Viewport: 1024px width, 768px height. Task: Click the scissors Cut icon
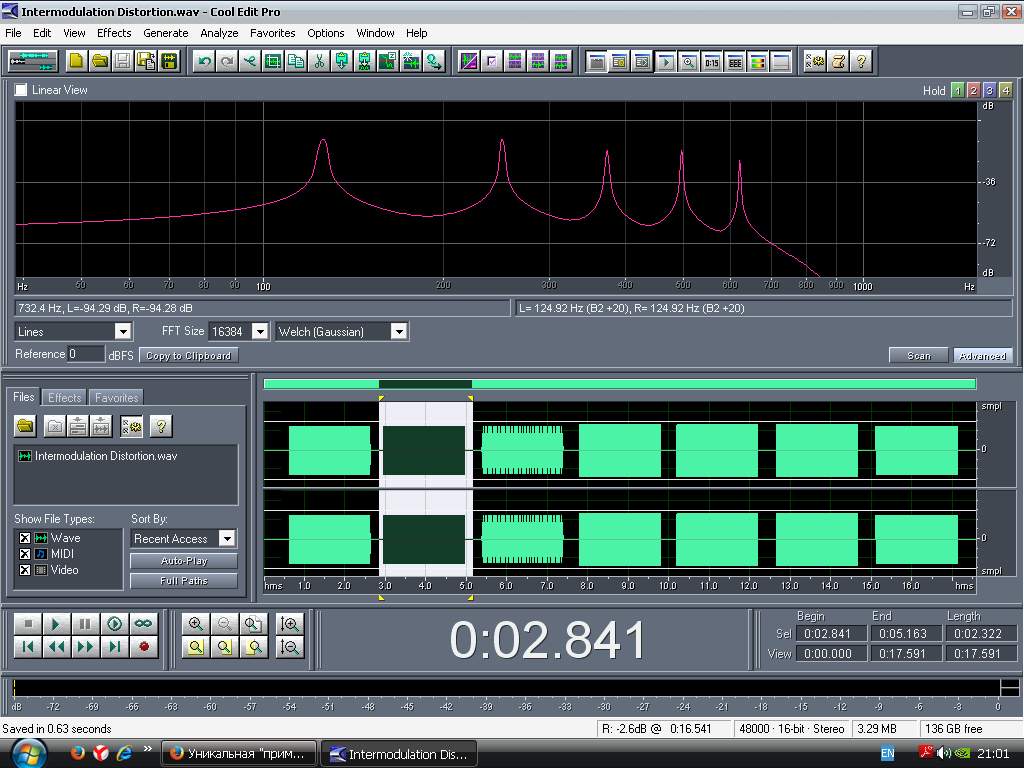(x=318, y=62)
